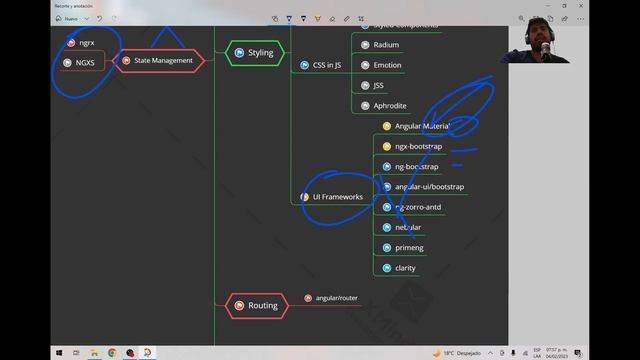
Task: Open the See more options menu
Action: pyautogui.click(x=580, y=19)
